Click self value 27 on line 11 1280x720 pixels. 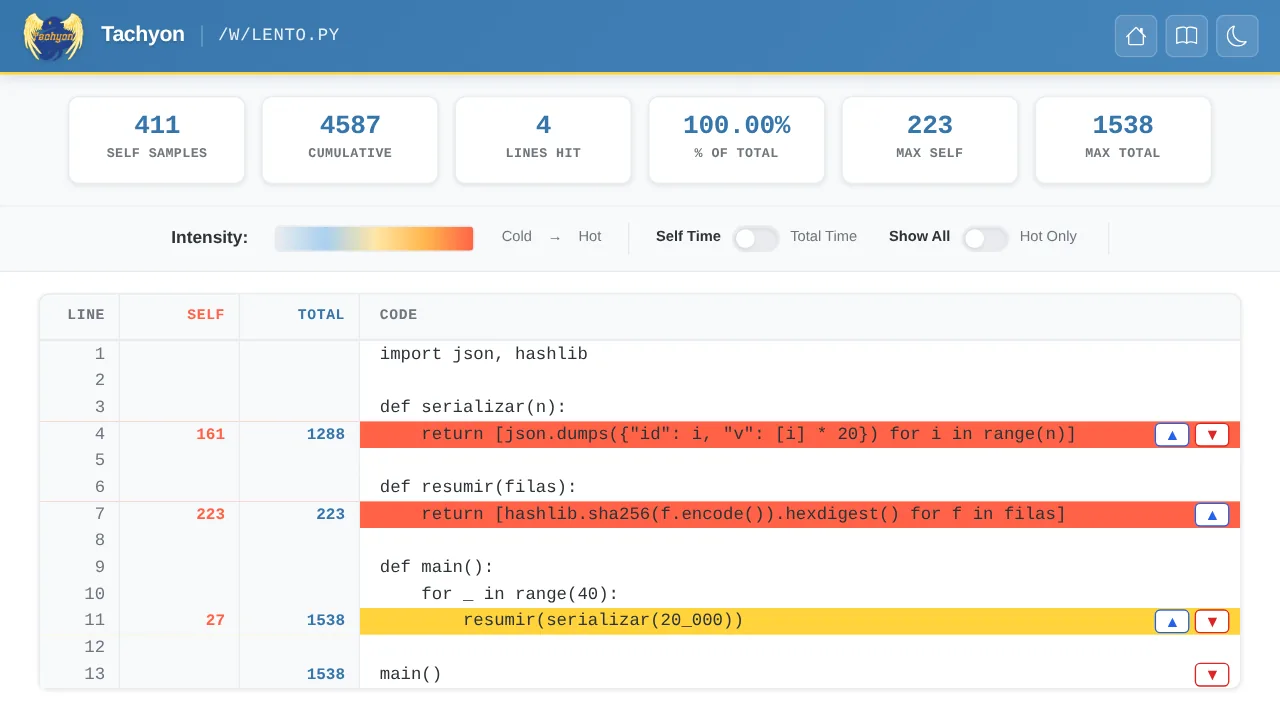[215, 621]
